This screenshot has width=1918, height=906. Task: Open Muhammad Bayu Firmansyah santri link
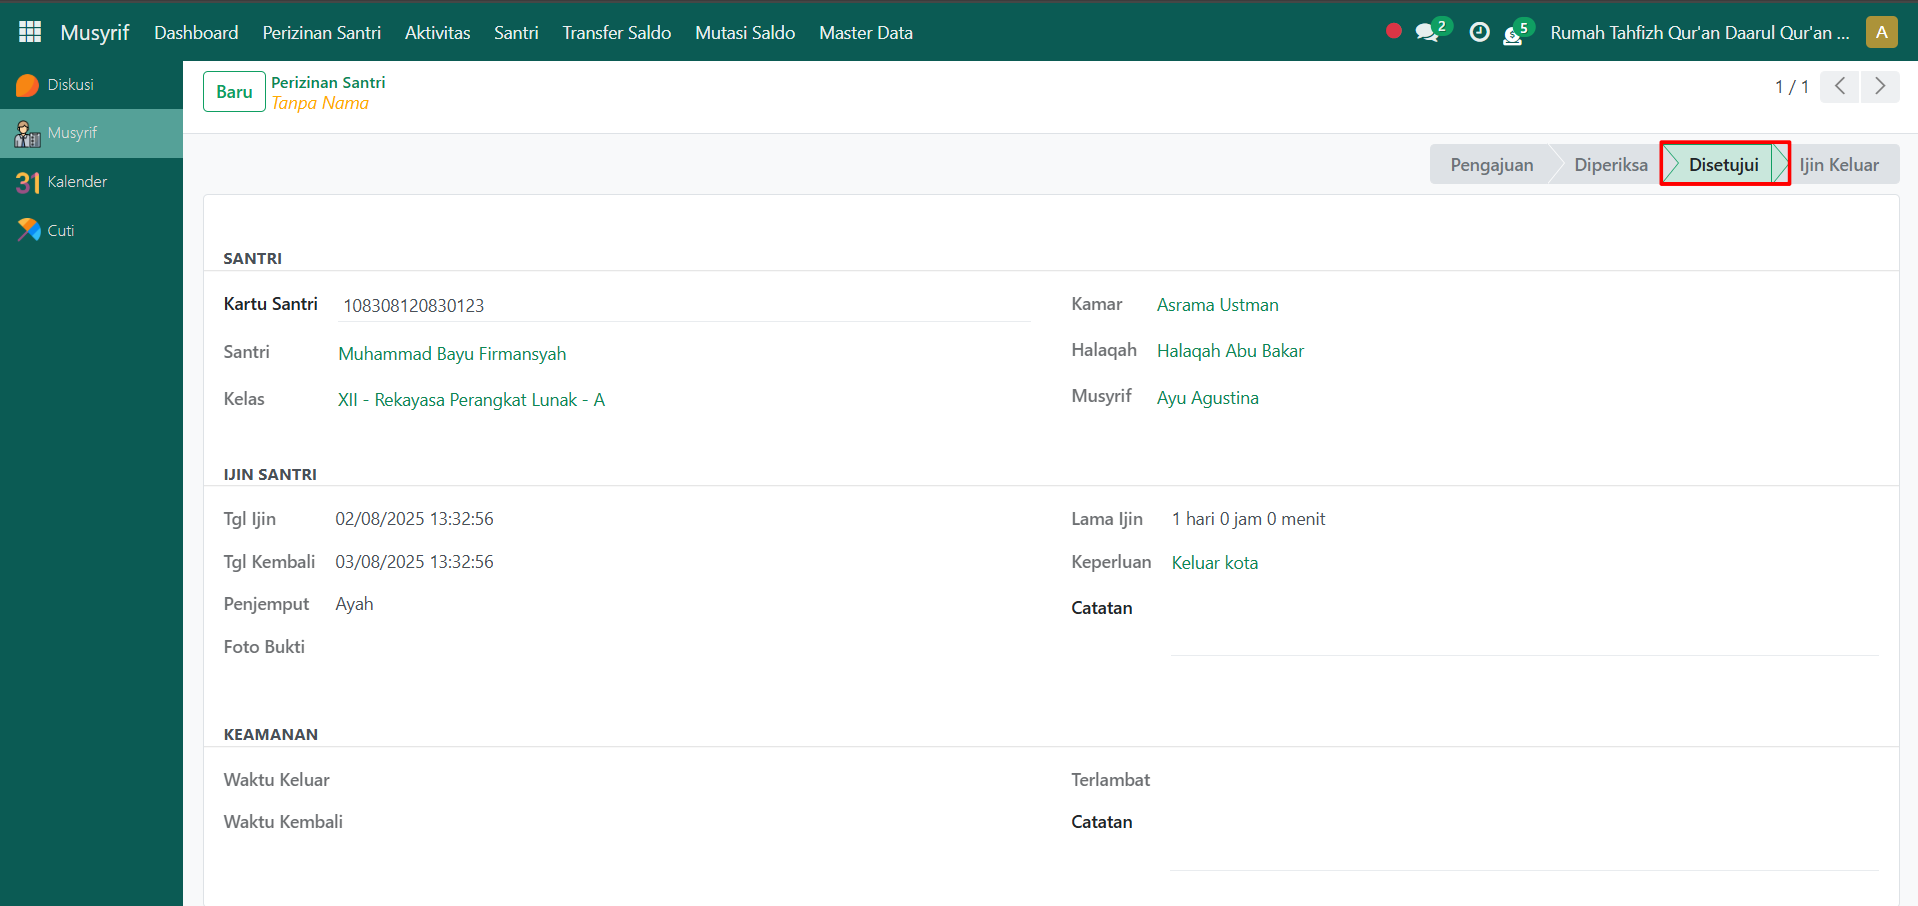(452, 354)
